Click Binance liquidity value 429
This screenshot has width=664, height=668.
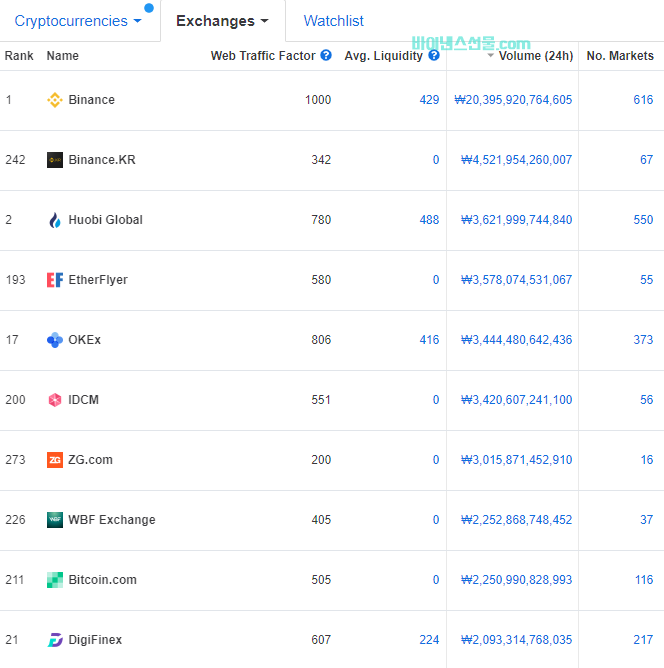pos(429,100)
